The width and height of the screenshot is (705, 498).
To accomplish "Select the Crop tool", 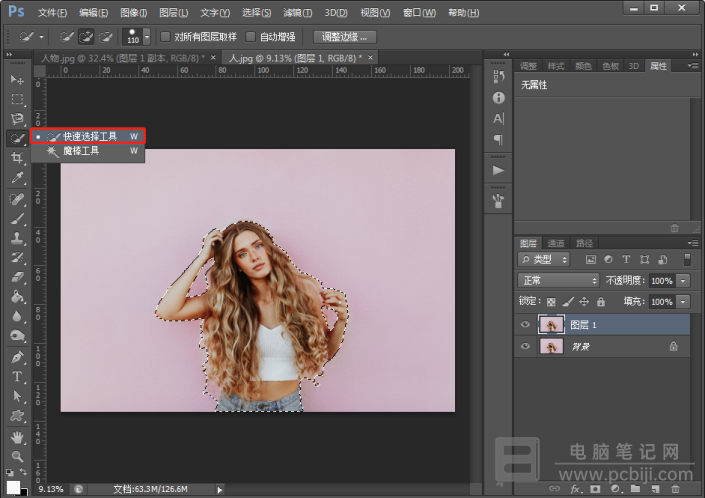I will [x=17, y=158].
